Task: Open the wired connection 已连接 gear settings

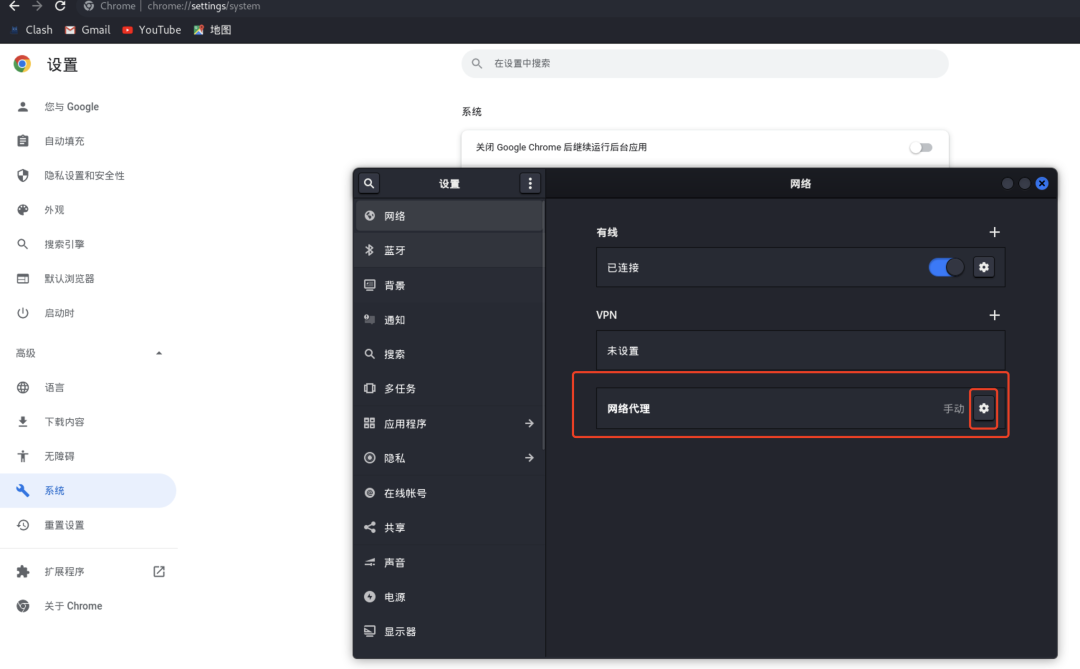Action: pyautogui.click(x=984, y=267)
